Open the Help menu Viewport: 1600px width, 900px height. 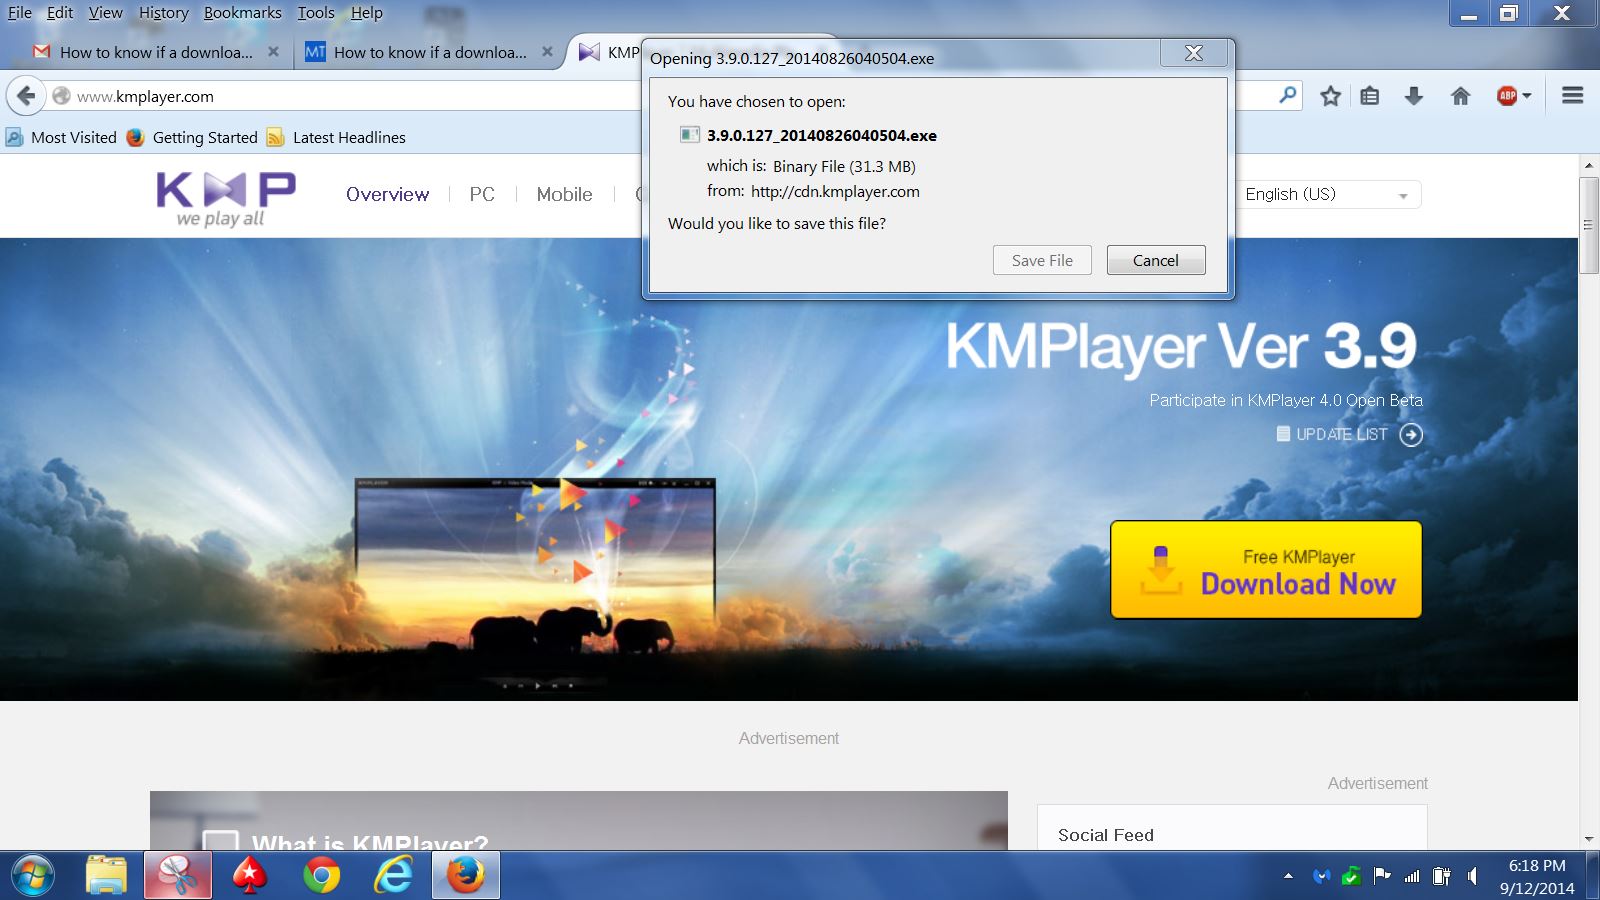[367, 13]
